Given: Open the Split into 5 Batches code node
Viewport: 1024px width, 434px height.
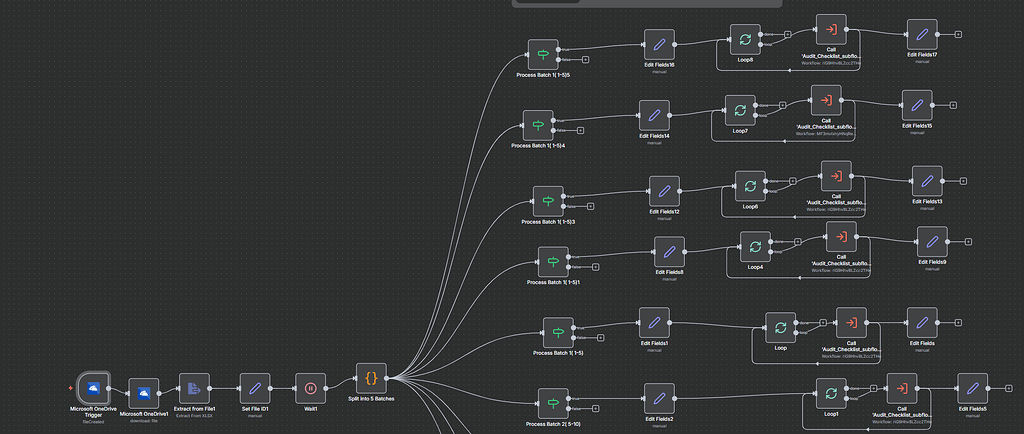Looking at the screenshot, I should [x=372, y=379].
